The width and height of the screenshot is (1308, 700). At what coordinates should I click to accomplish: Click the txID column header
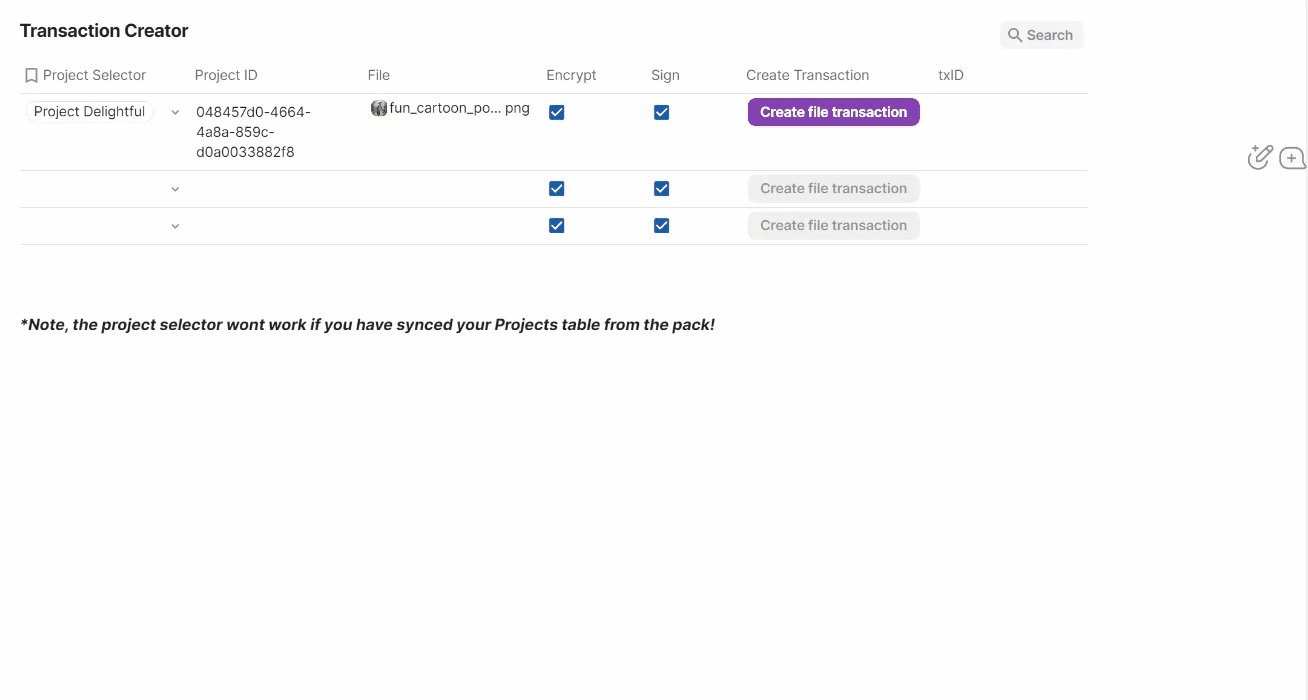click(950, 75)
